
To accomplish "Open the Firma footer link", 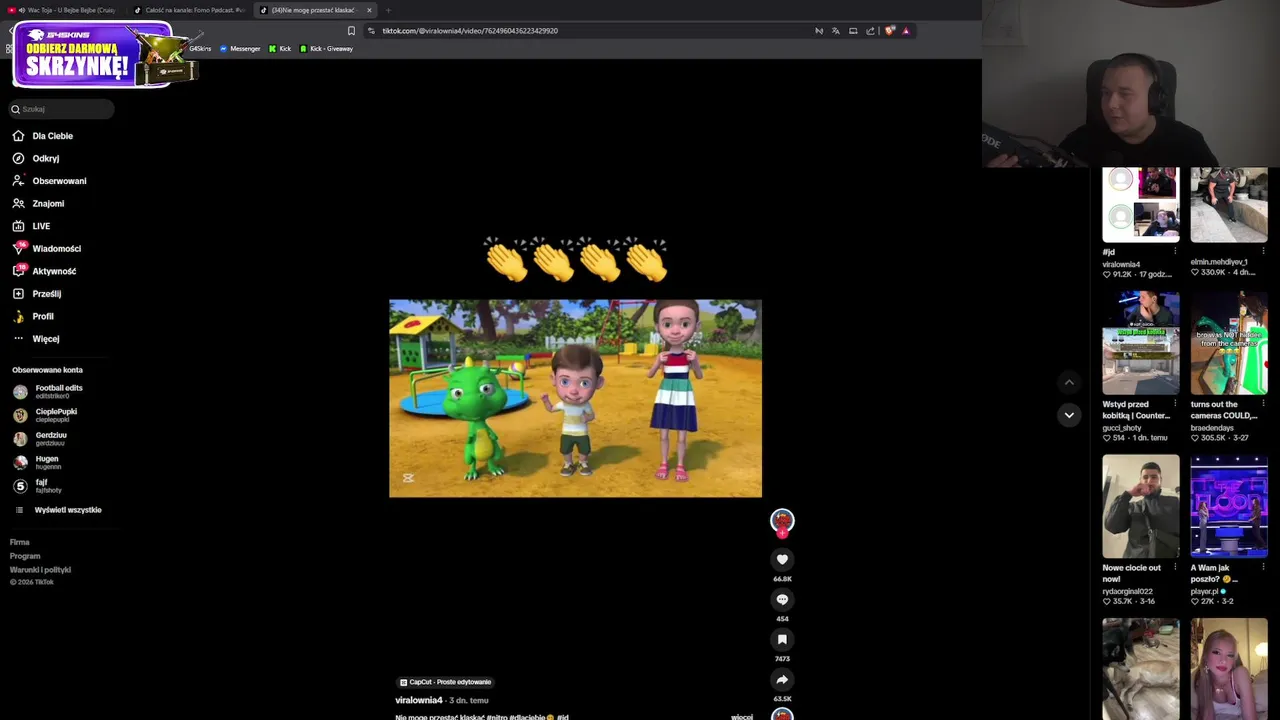I will 20,542.
